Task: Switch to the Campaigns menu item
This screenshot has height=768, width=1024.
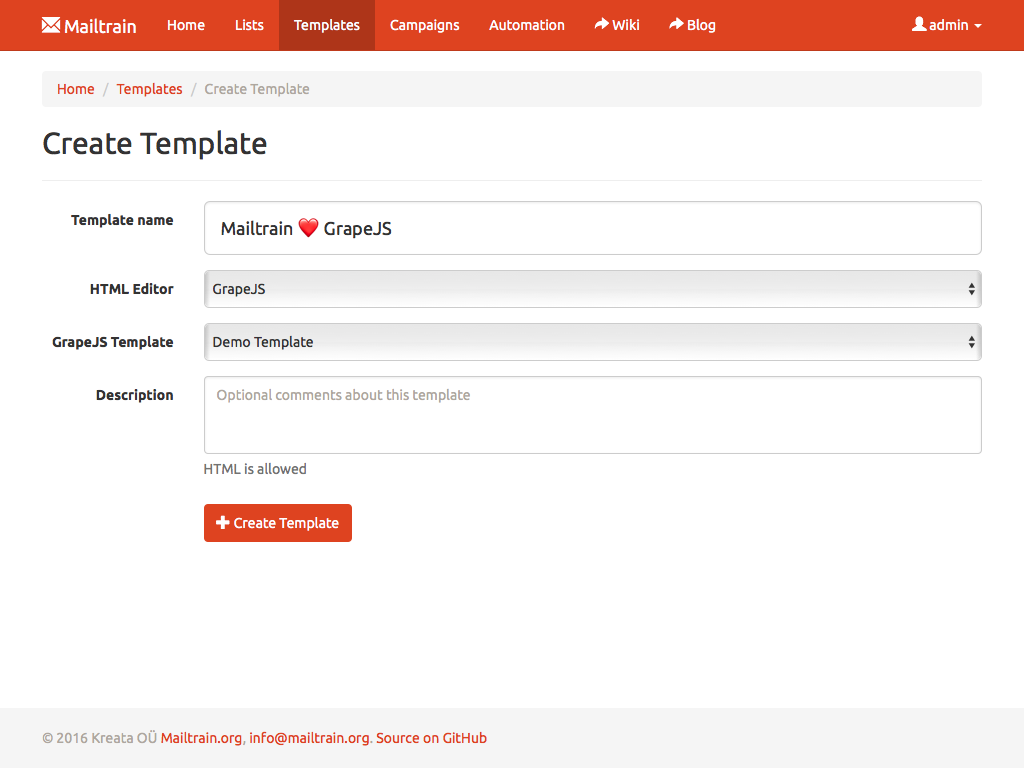Action: point(424,25)
